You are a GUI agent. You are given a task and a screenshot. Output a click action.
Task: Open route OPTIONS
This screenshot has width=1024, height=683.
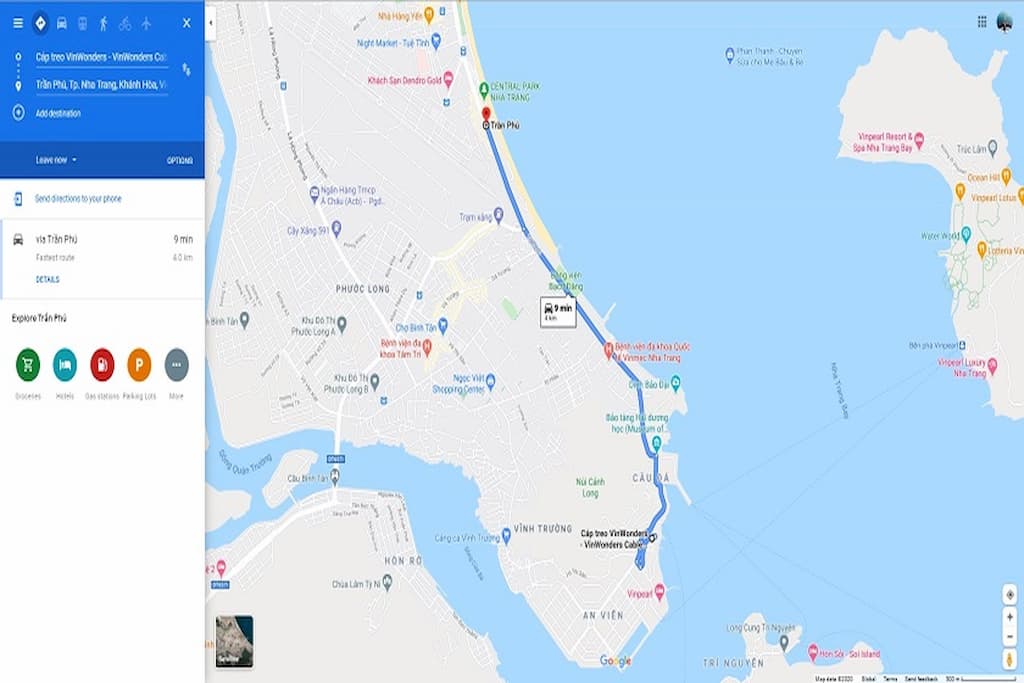point(180,161)
